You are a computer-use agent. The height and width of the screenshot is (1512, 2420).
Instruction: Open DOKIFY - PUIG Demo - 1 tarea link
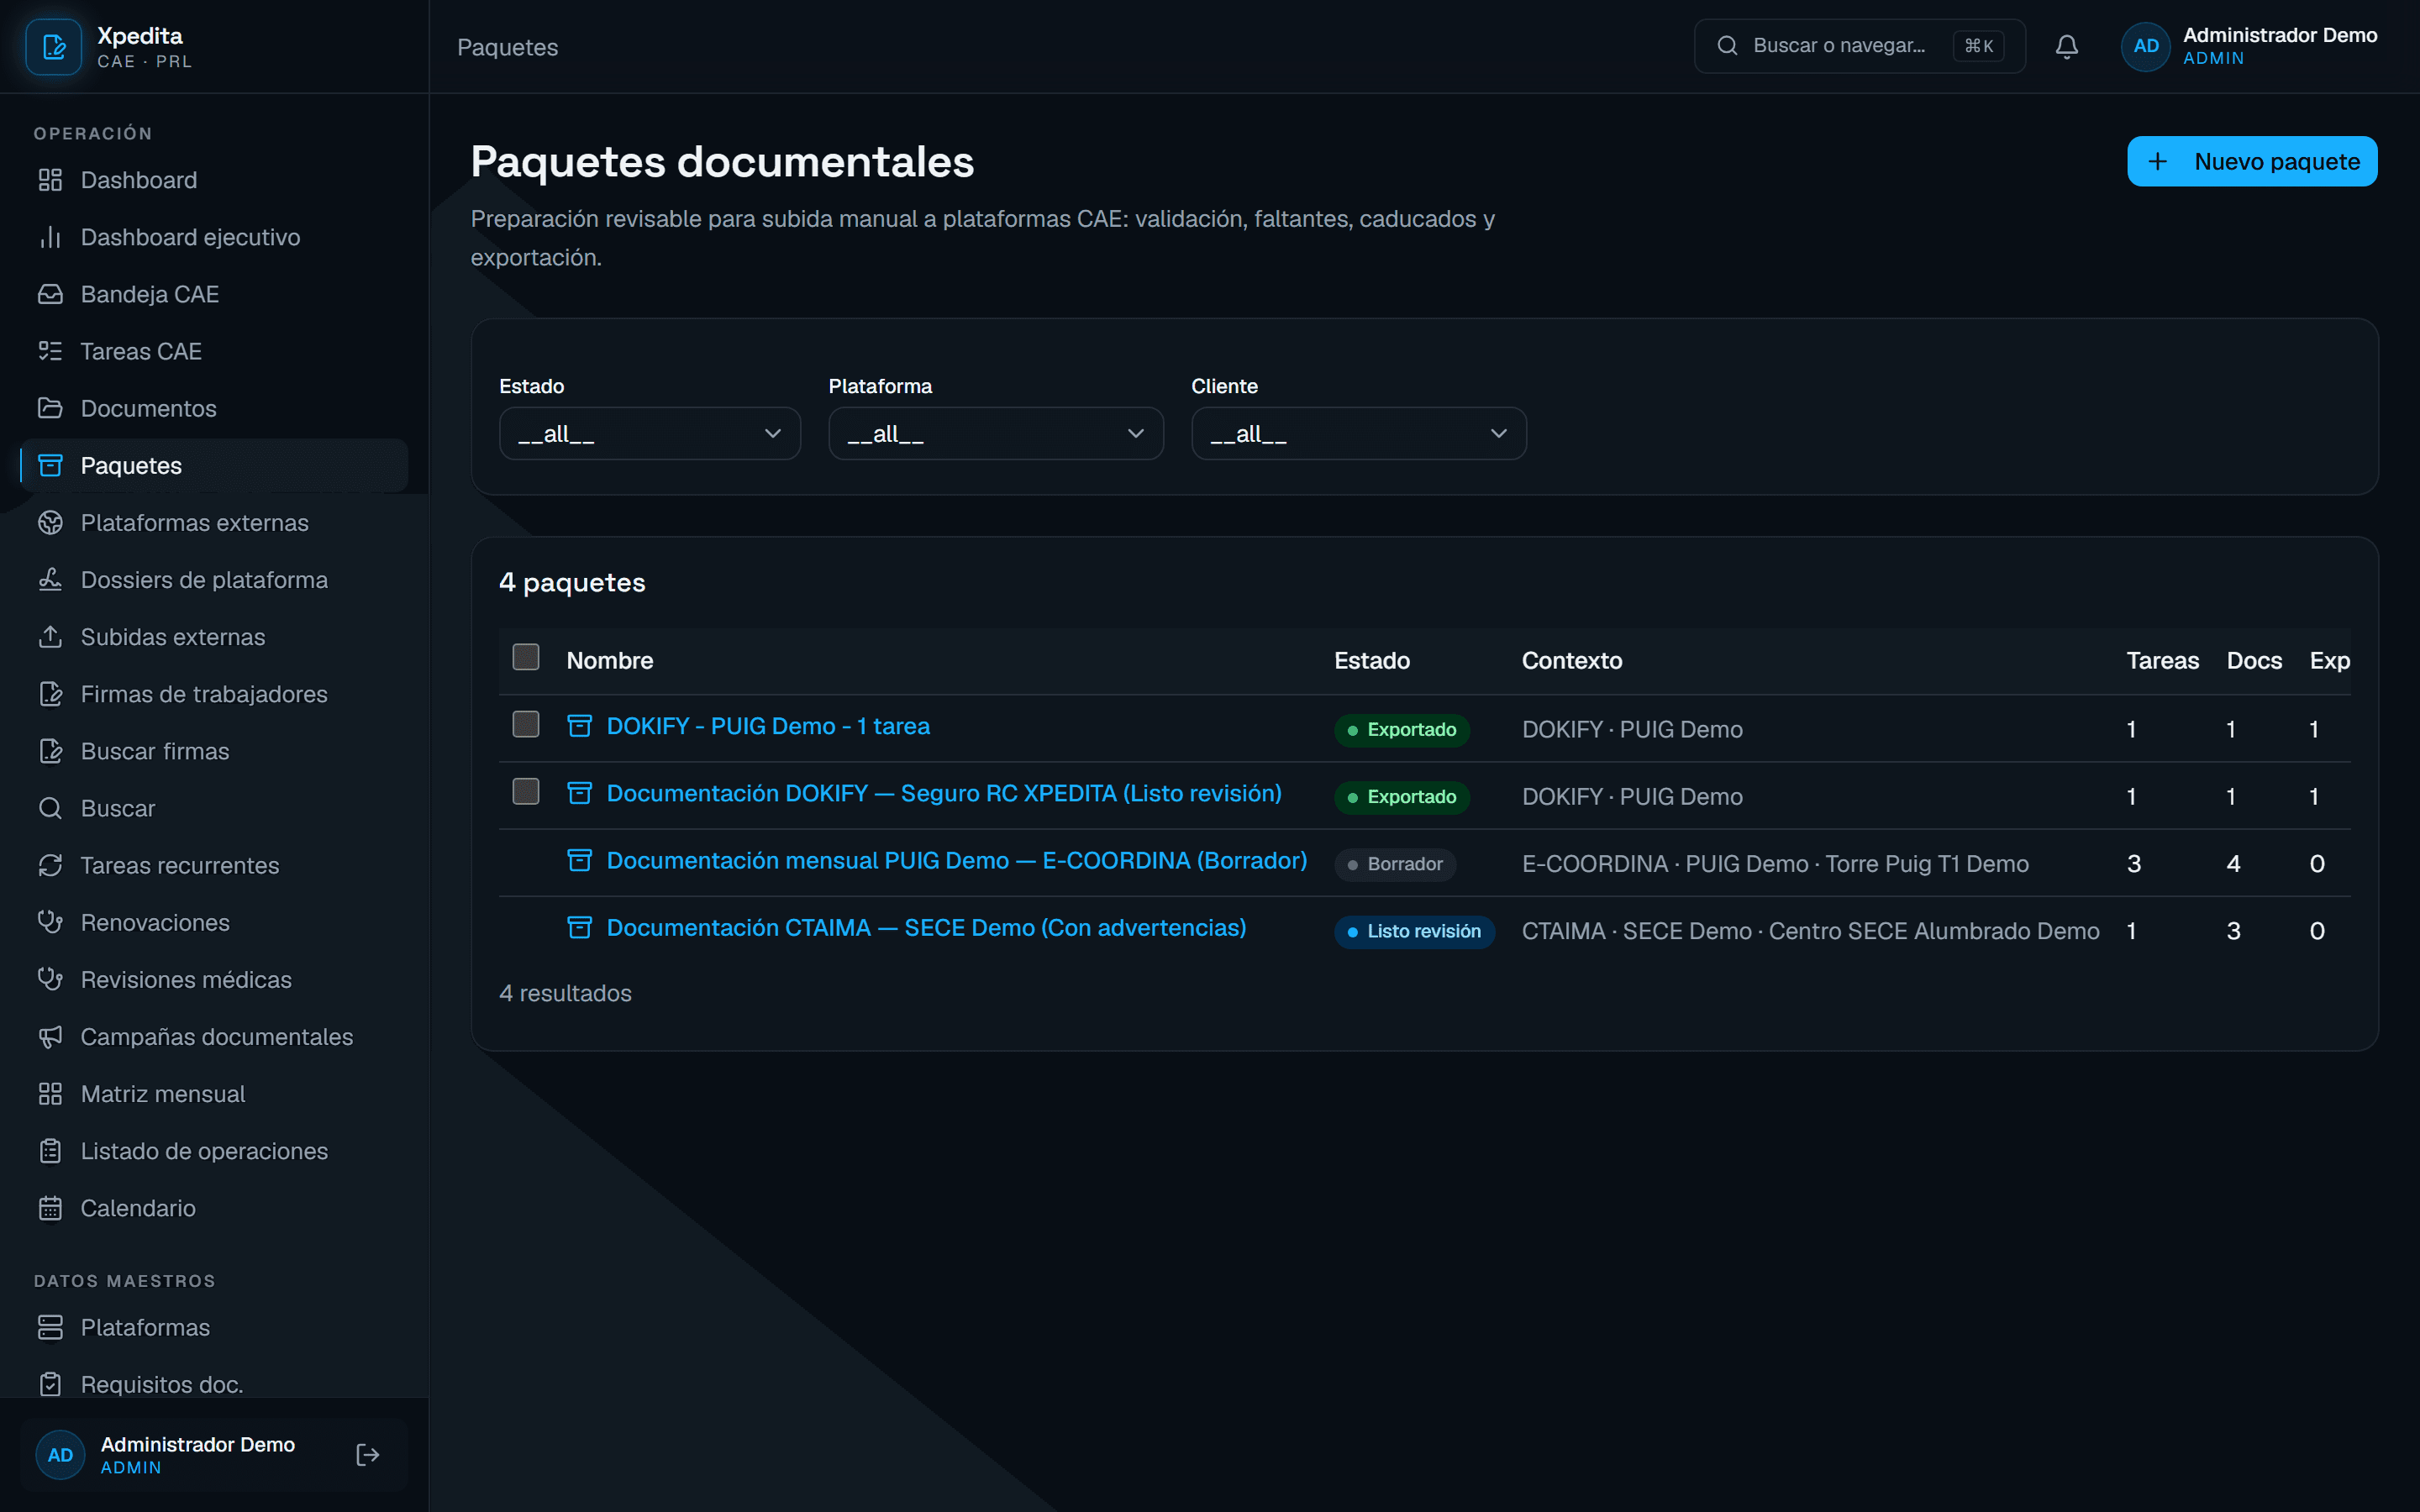pyautogui.click(x=768, y=726)
